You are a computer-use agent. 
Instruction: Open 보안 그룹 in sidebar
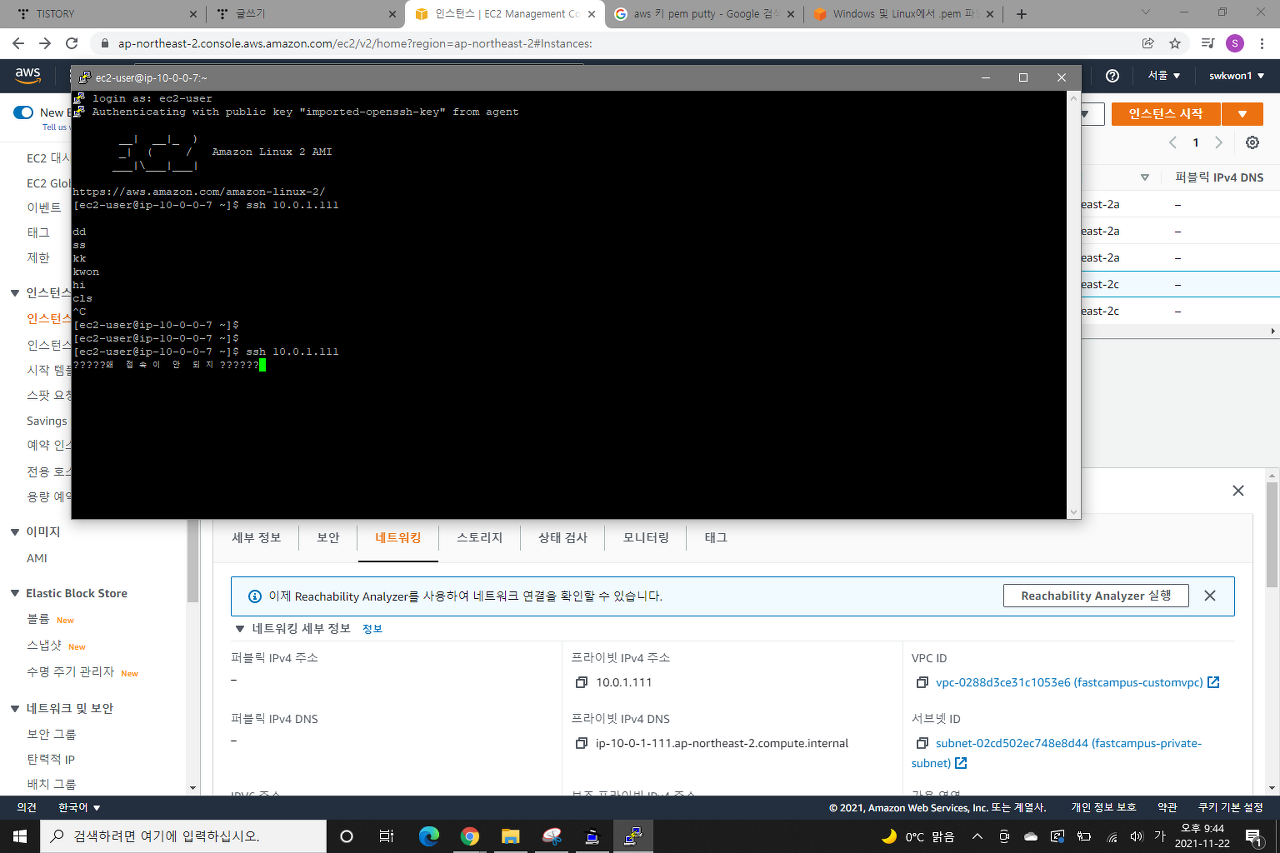(52, 733)
